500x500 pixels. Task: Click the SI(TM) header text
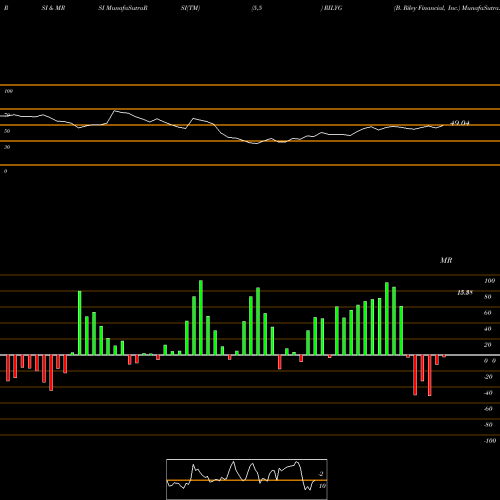[190, 8]
